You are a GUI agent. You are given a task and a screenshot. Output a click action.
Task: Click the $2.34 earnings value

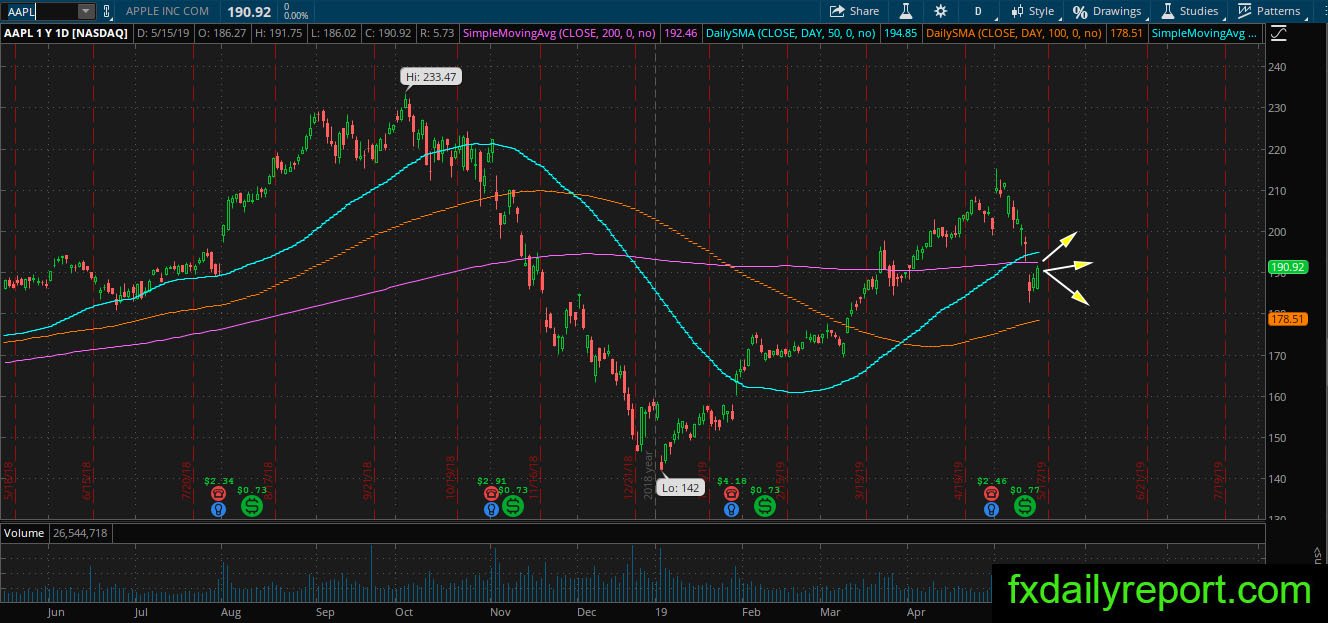pos(219,481)
